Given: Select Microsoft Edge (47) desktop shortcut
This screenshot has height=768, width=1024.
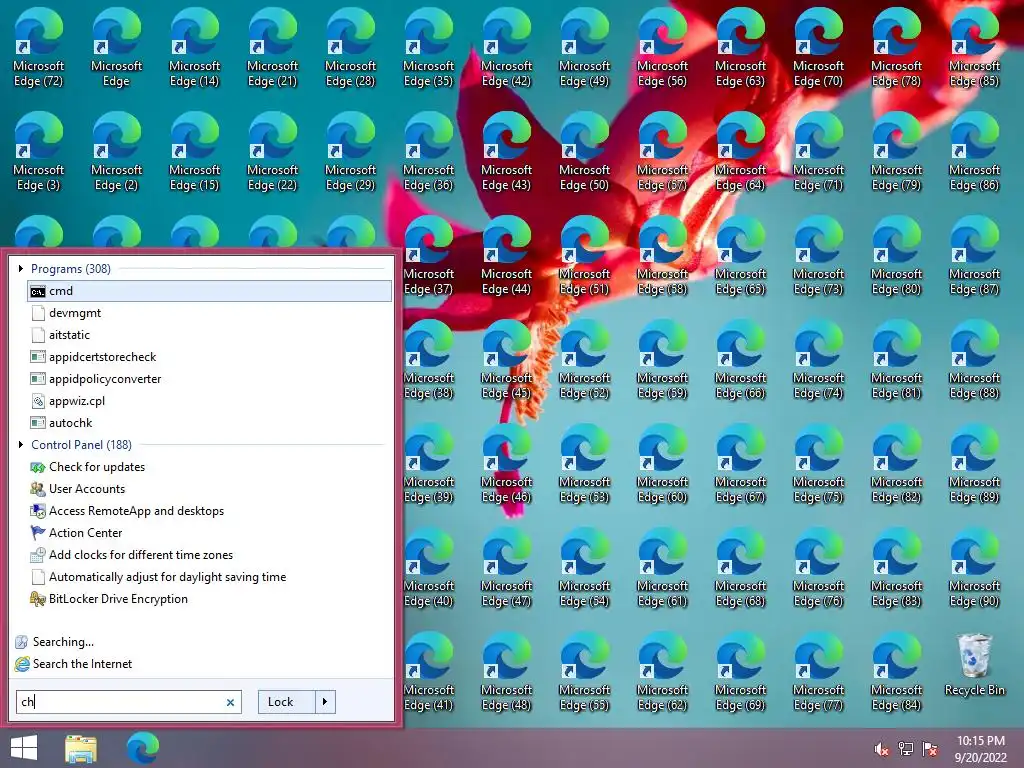Looking at the screenshot, I should point(506,568).
